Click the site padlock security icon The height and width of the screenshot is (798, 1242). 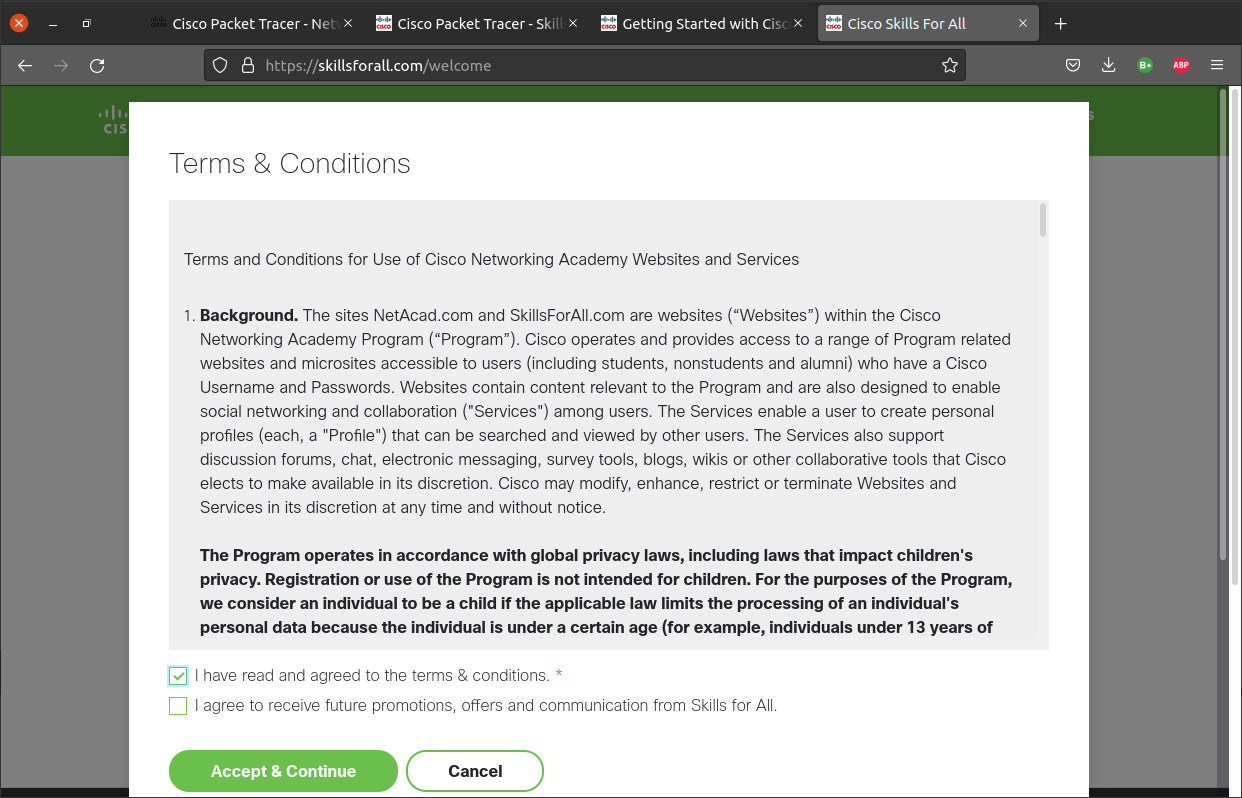click(248, 65)
